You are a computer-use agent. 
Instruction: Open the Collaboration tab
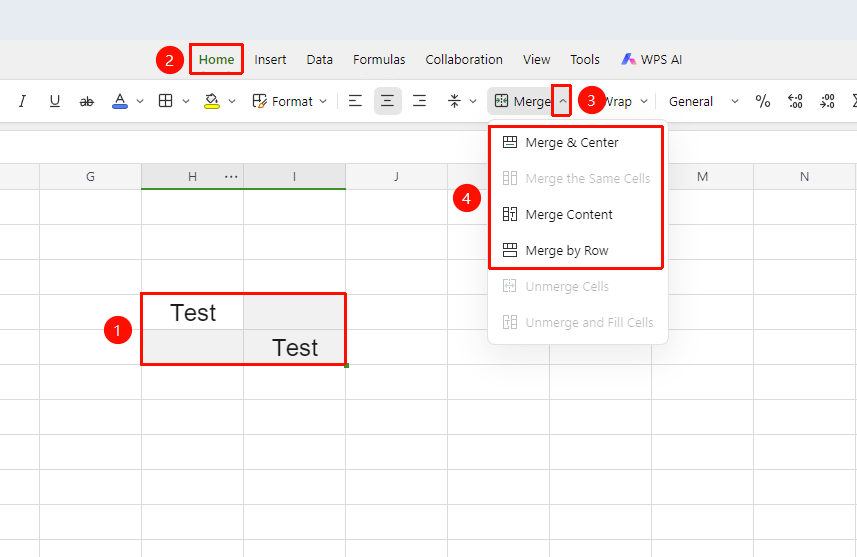[464, 60]
